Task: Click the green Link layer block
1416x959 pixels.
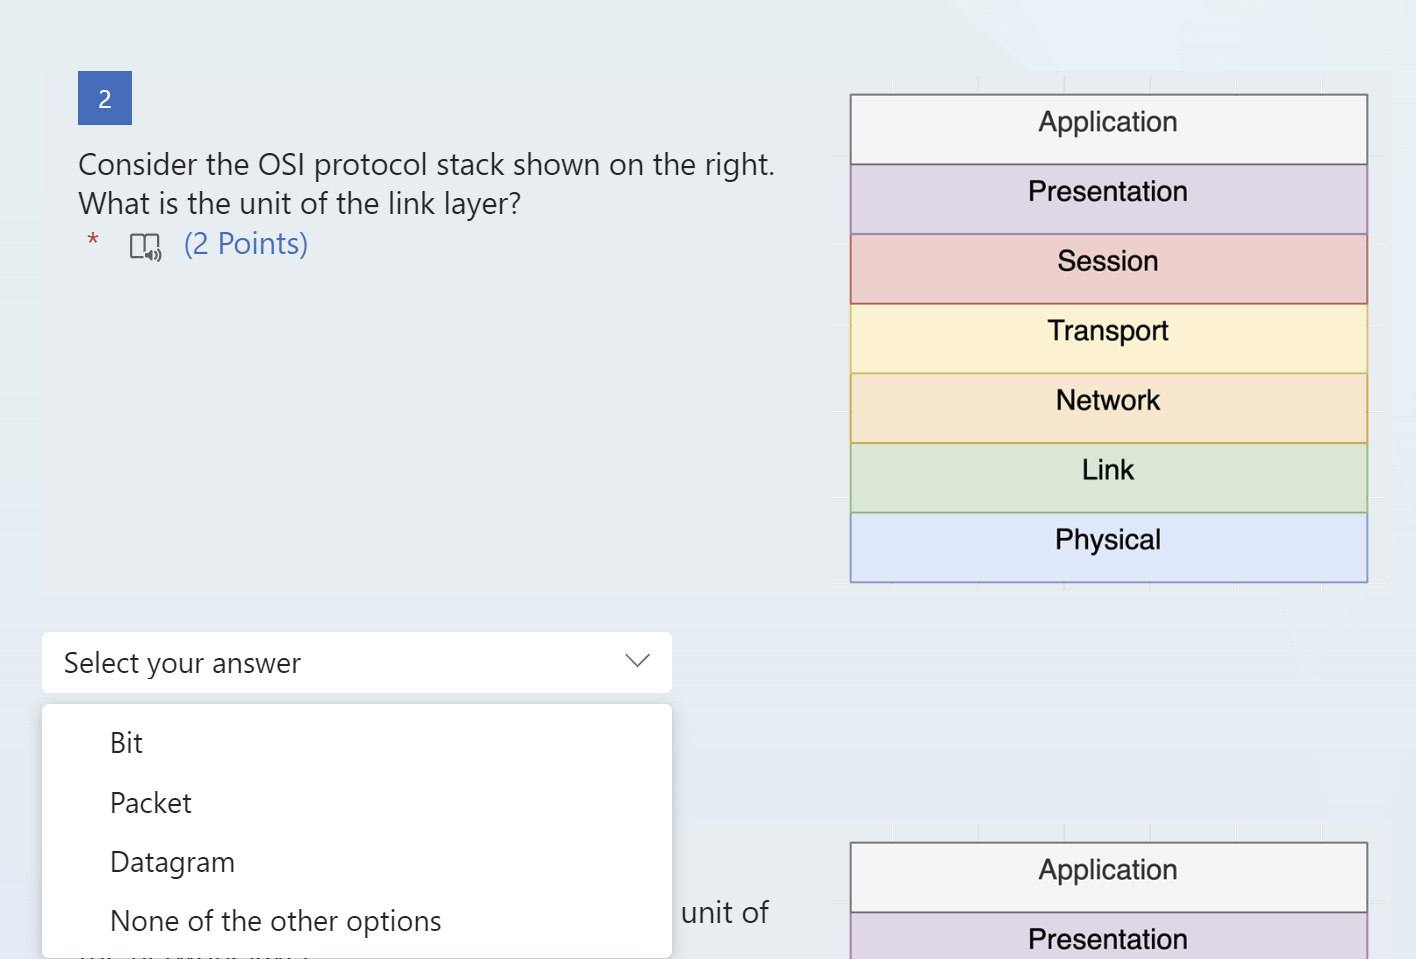Action: pyautogui.click(x=1108, y=478)
